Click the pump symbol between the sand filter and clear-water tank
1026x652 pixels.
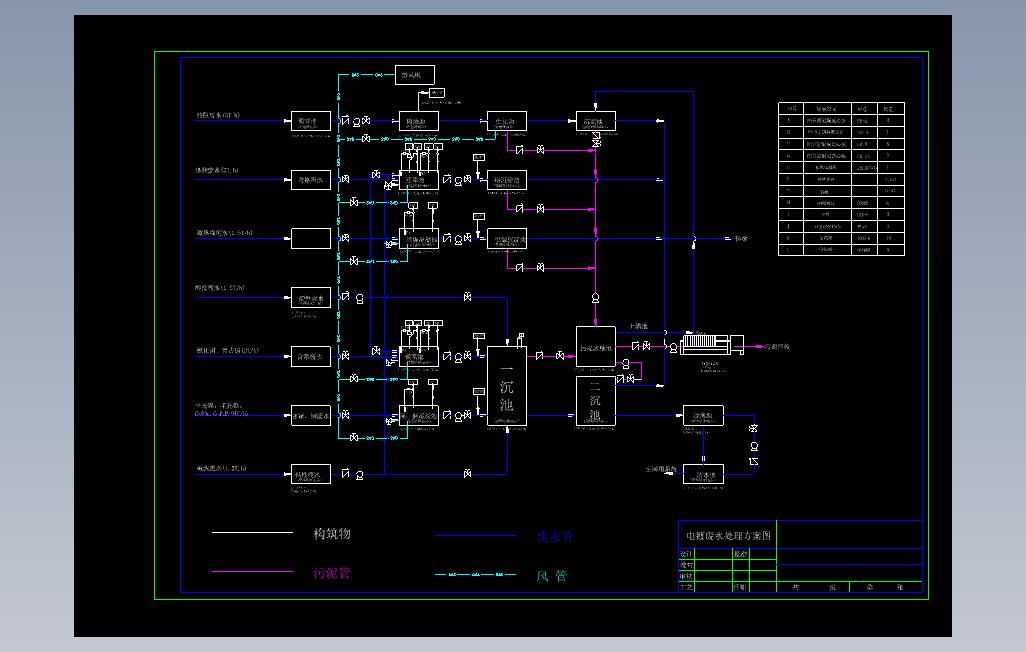pyautogui.click(x=754, y=446)
